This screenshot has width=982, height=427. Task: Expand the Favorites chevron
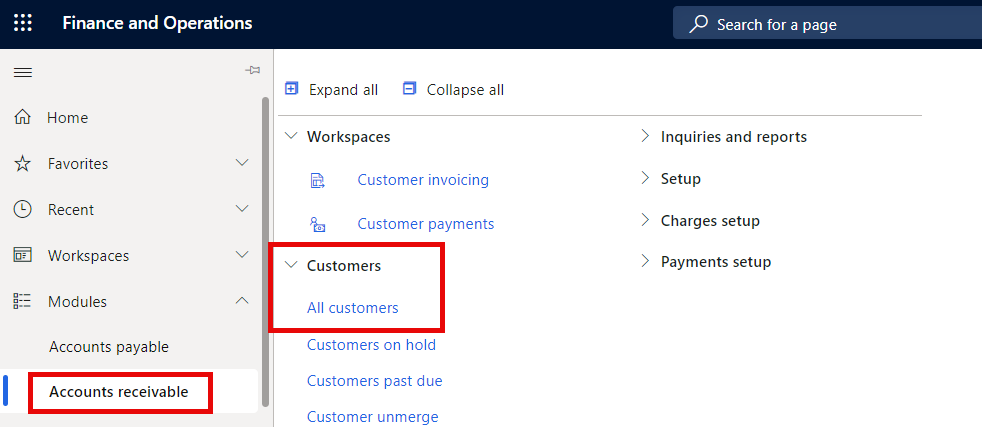[x=242, y=163]
